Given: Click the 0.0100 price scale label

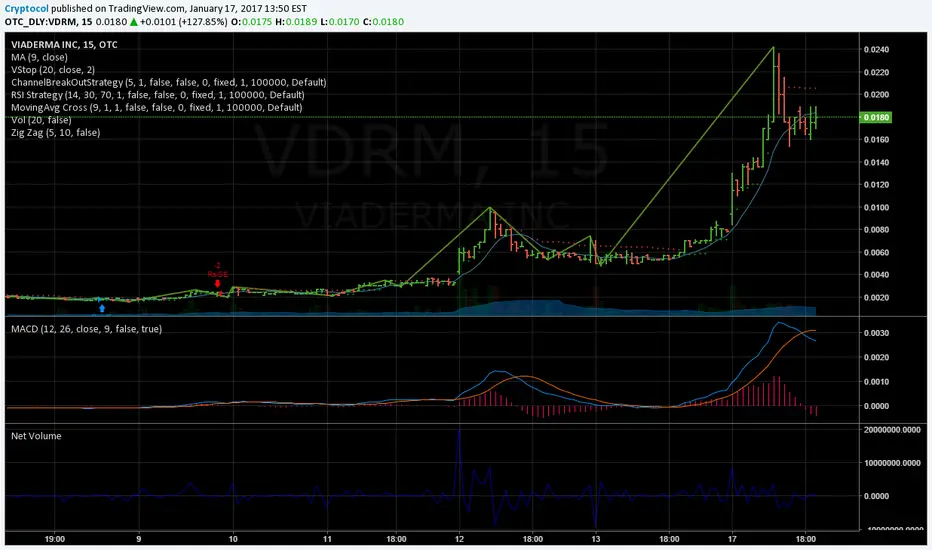Looking at the screenshot, I should [876, 208].
